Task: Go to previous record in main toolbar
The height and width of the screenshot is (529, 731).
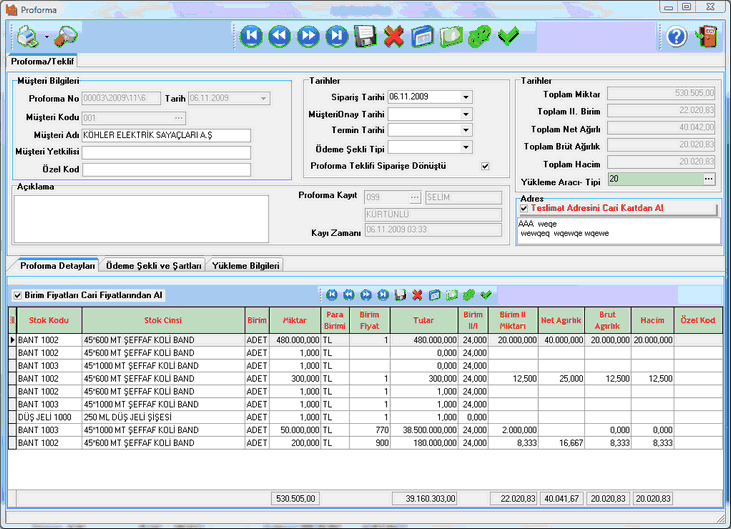Action: [280, 36]
